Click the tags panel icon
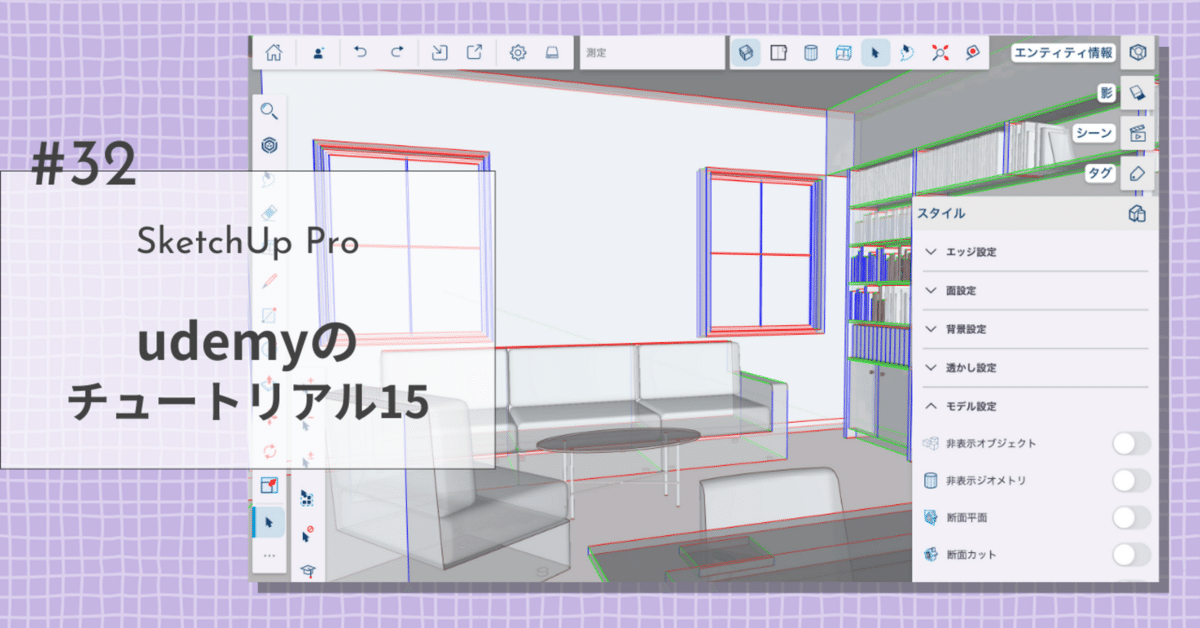 1138,172
